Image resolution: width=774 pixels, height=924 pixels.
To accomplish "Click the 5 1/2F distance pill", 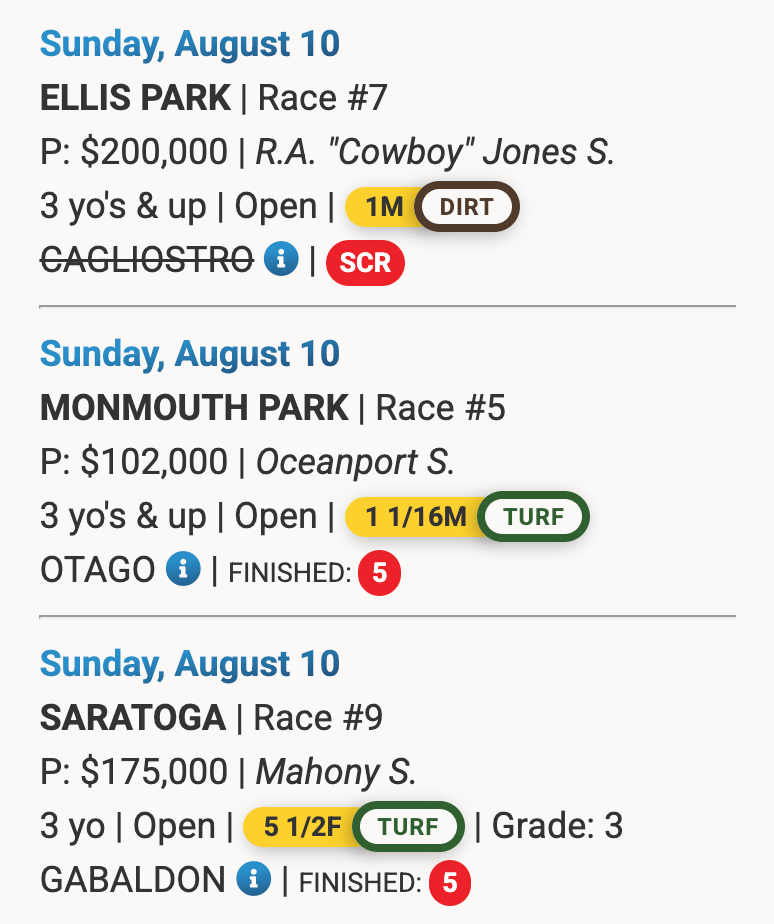I will pos(300,828).
